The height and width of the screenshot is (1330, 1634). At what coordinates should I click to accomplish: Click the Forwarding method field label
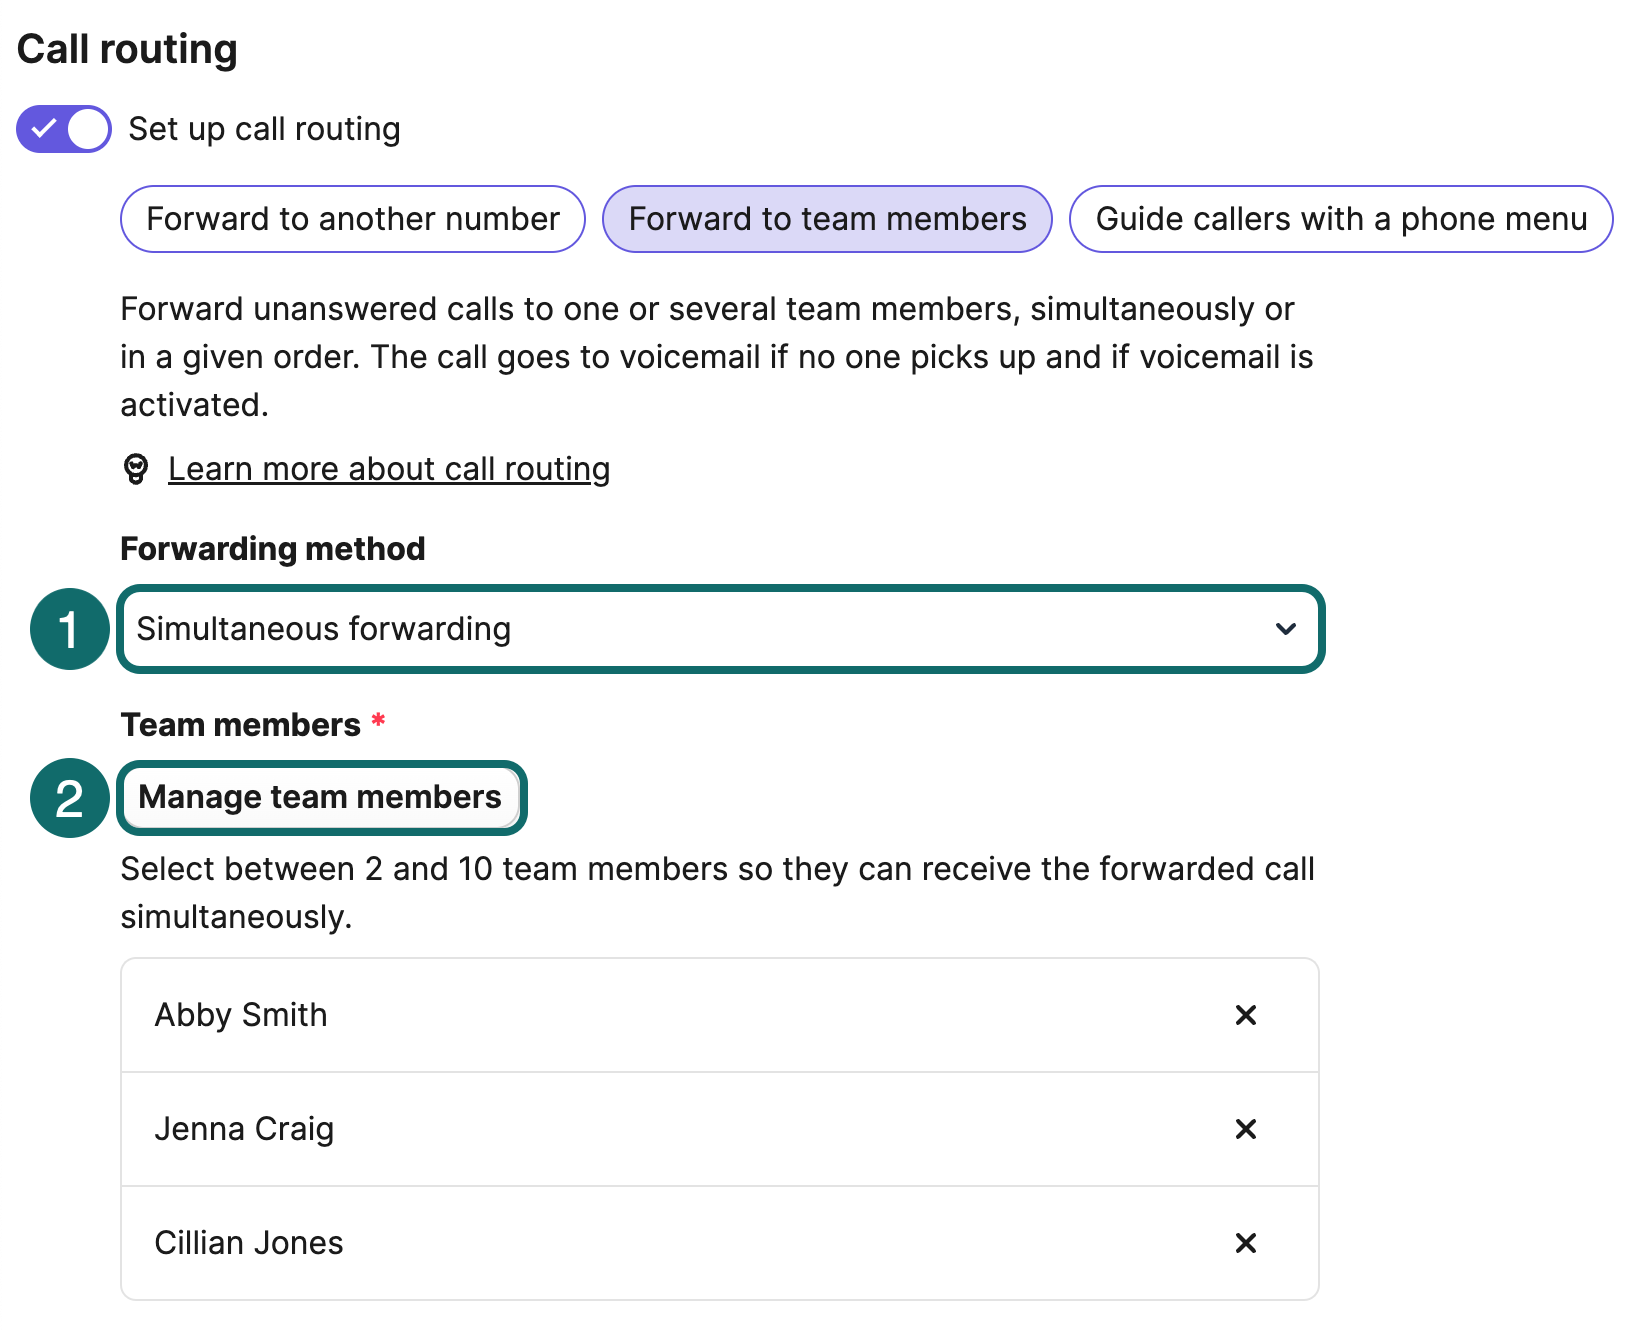coord(273,549)
